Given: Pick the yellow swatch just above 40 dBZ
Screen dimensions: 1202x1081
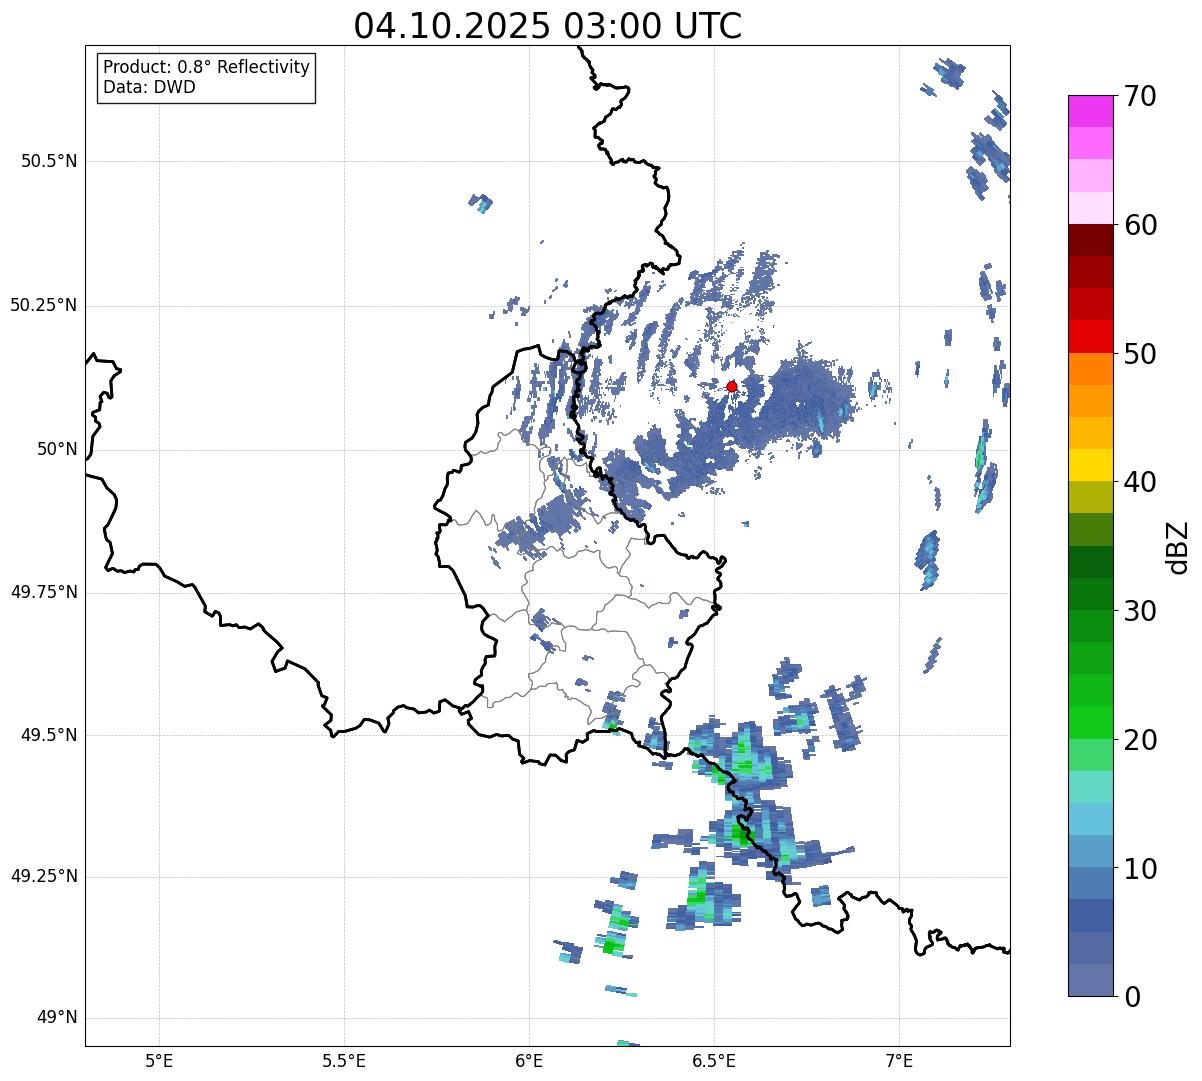Looking at the screenshot, I should coord(1090,465).
